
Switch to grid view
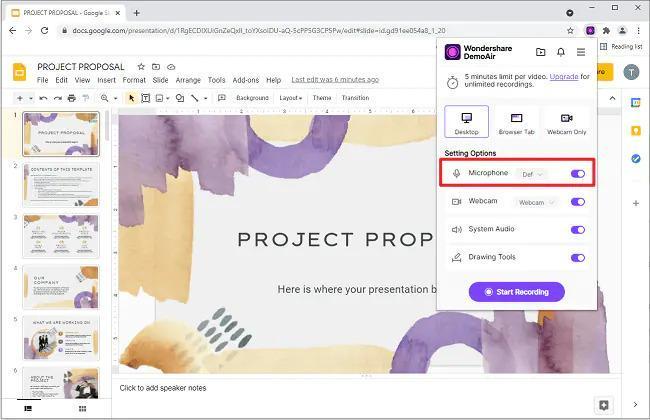(x=82, y=408)
